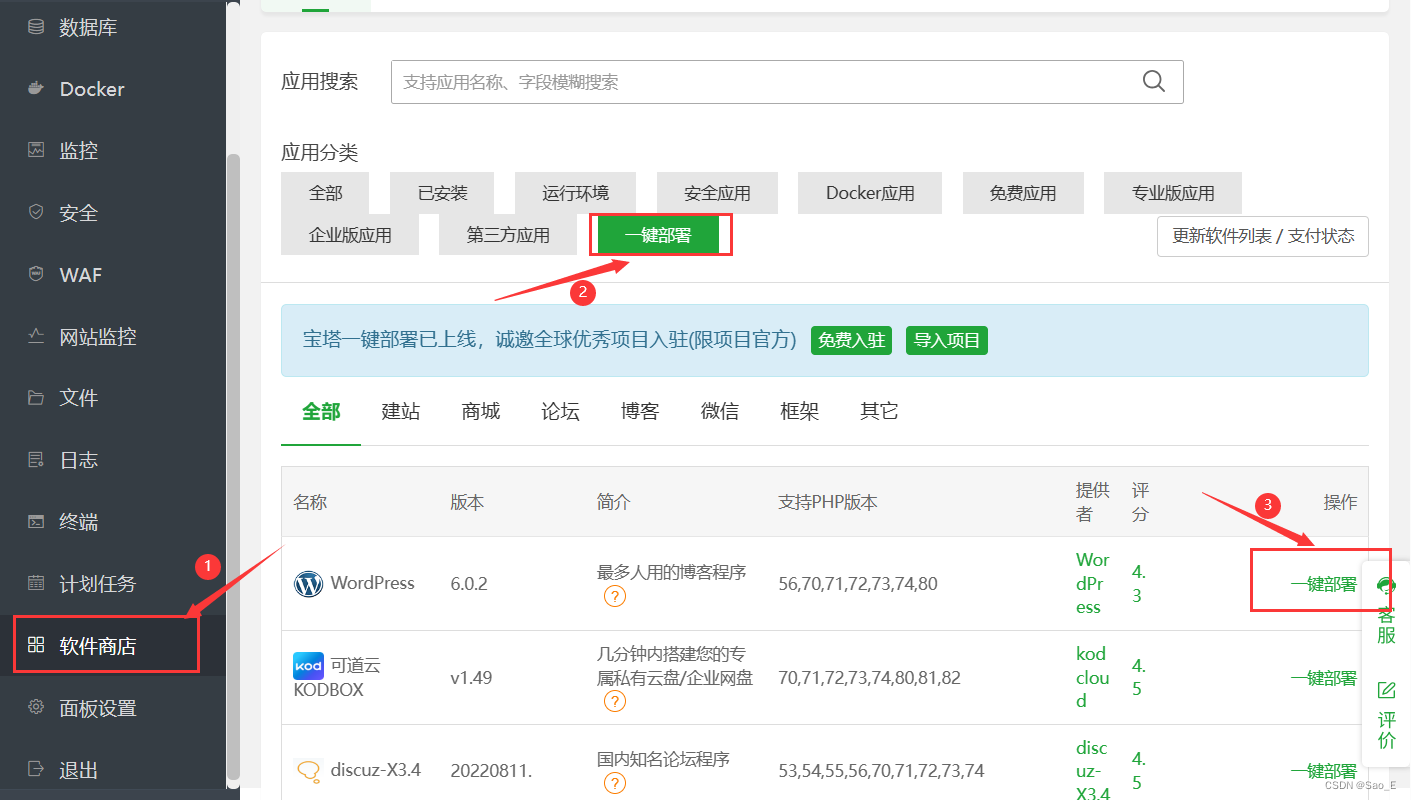
Task: Click the KODBOX kod logo
Action: (308, 665)
